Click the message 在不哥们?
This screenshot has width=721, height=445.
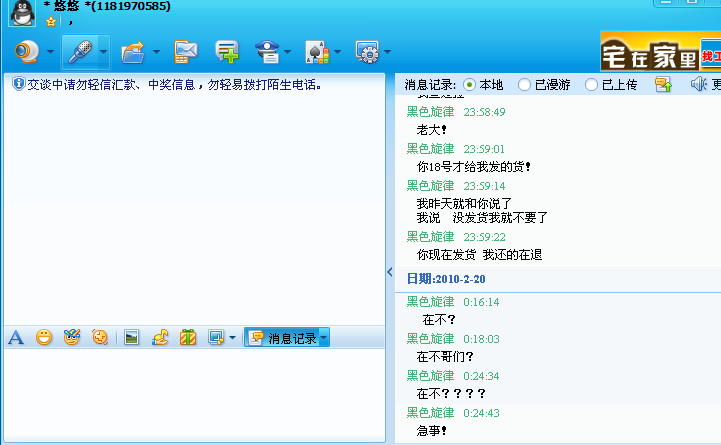click(x=445, y=357)
